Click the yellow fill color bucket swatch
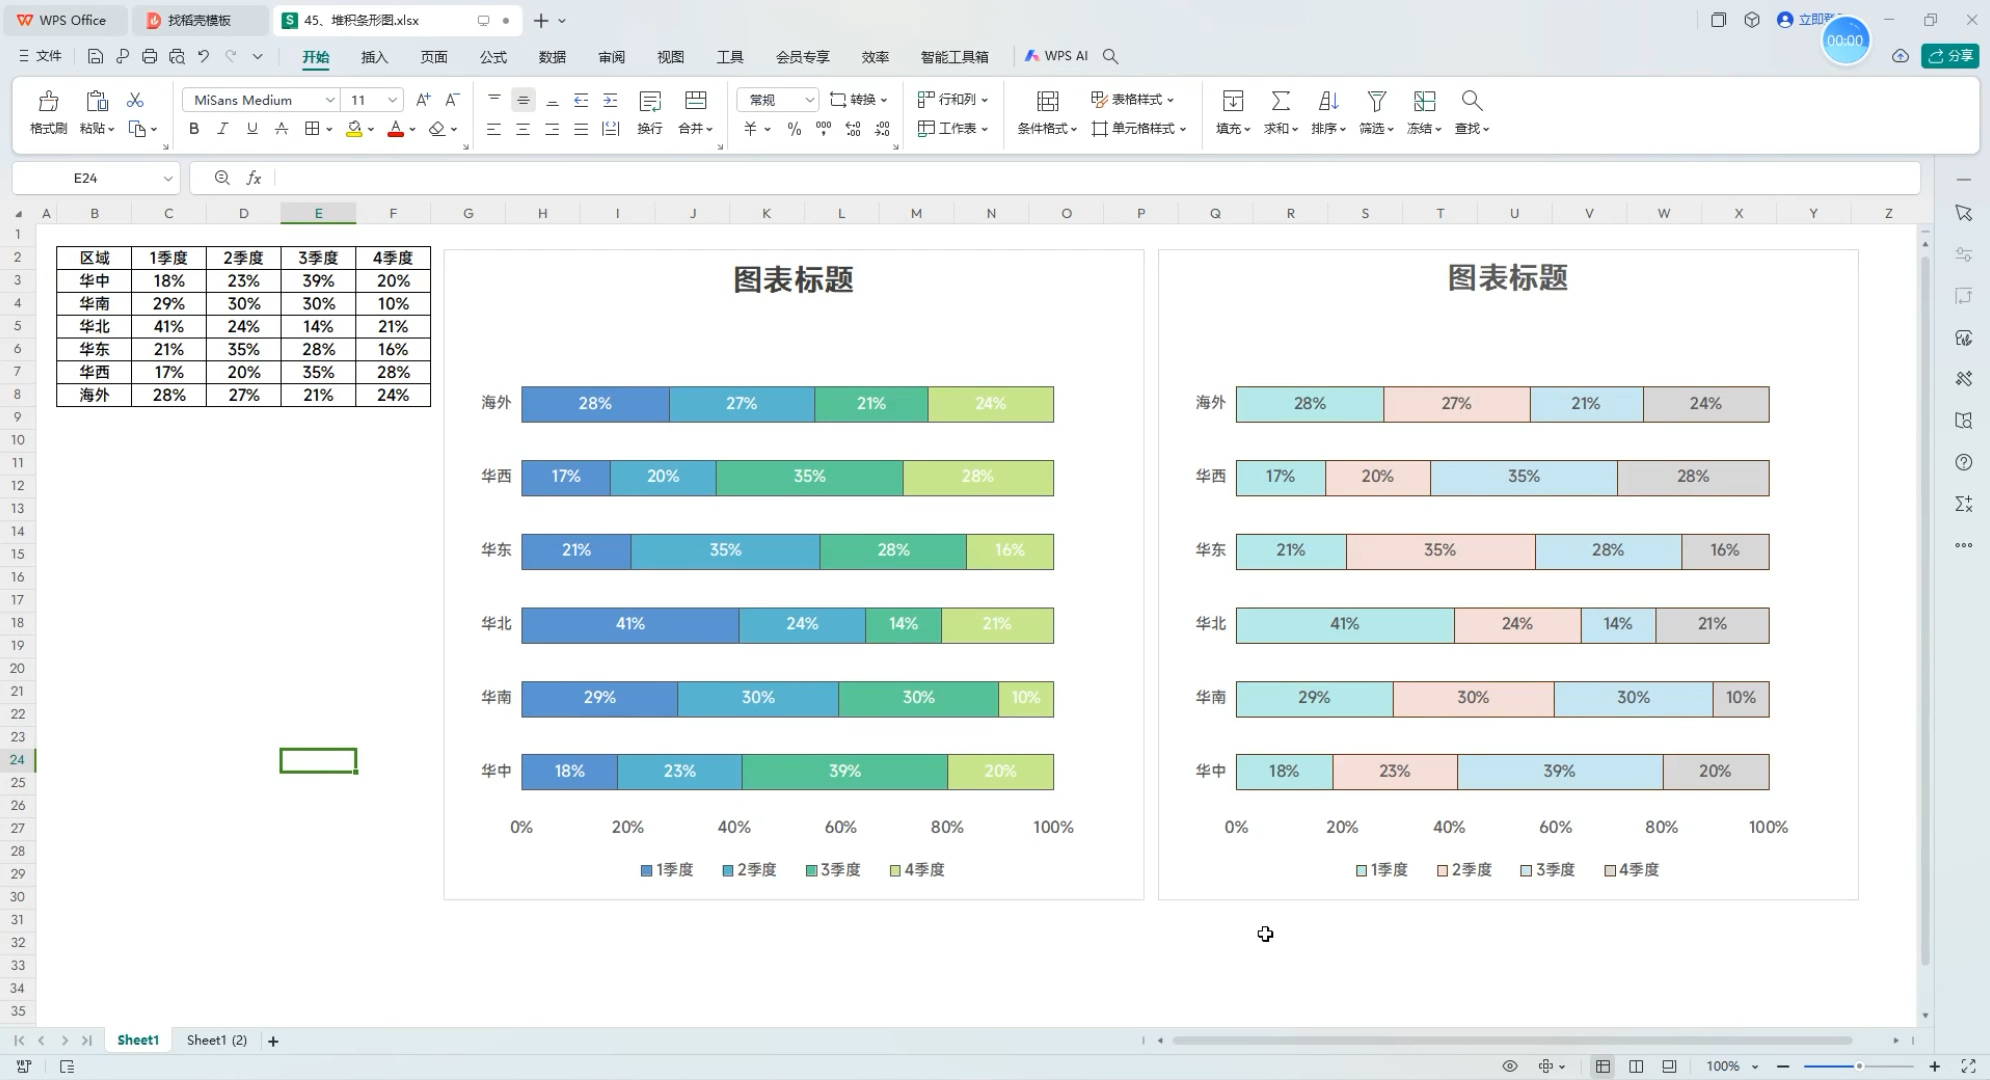This screenshot has width=1990, height=1080. pos(354,129)
